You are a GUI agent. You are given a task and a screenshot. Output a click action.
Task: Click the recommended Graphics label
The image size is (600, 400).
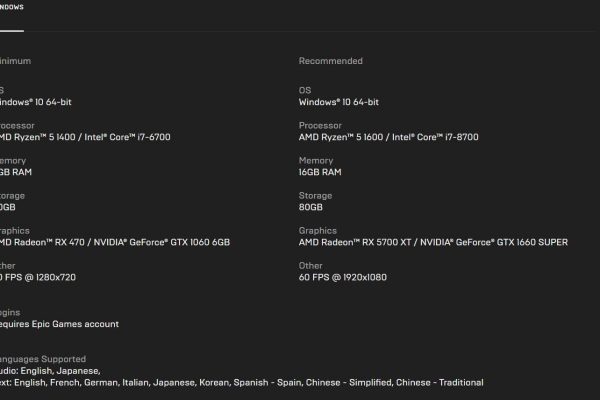tap(318, 231)
